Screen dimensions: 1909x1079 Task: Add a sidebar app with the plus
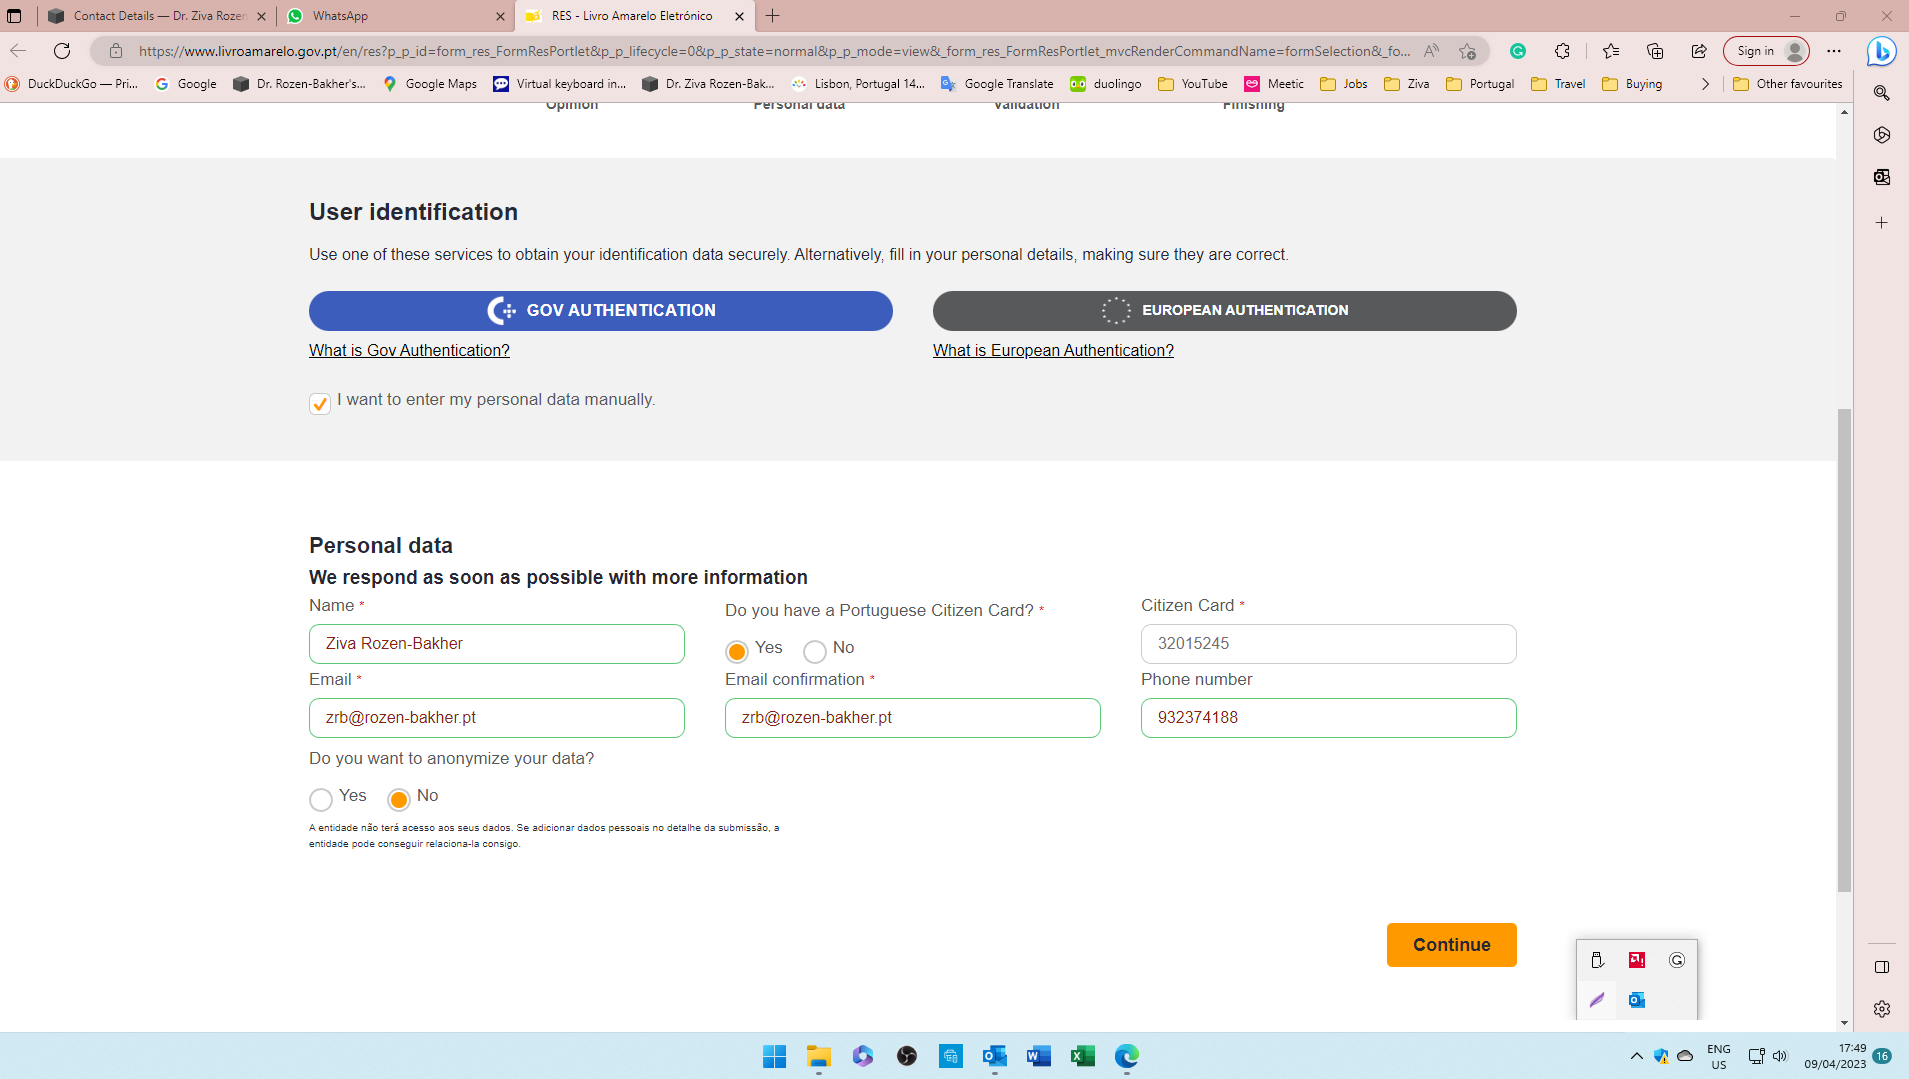click(x=1882, y=222)
